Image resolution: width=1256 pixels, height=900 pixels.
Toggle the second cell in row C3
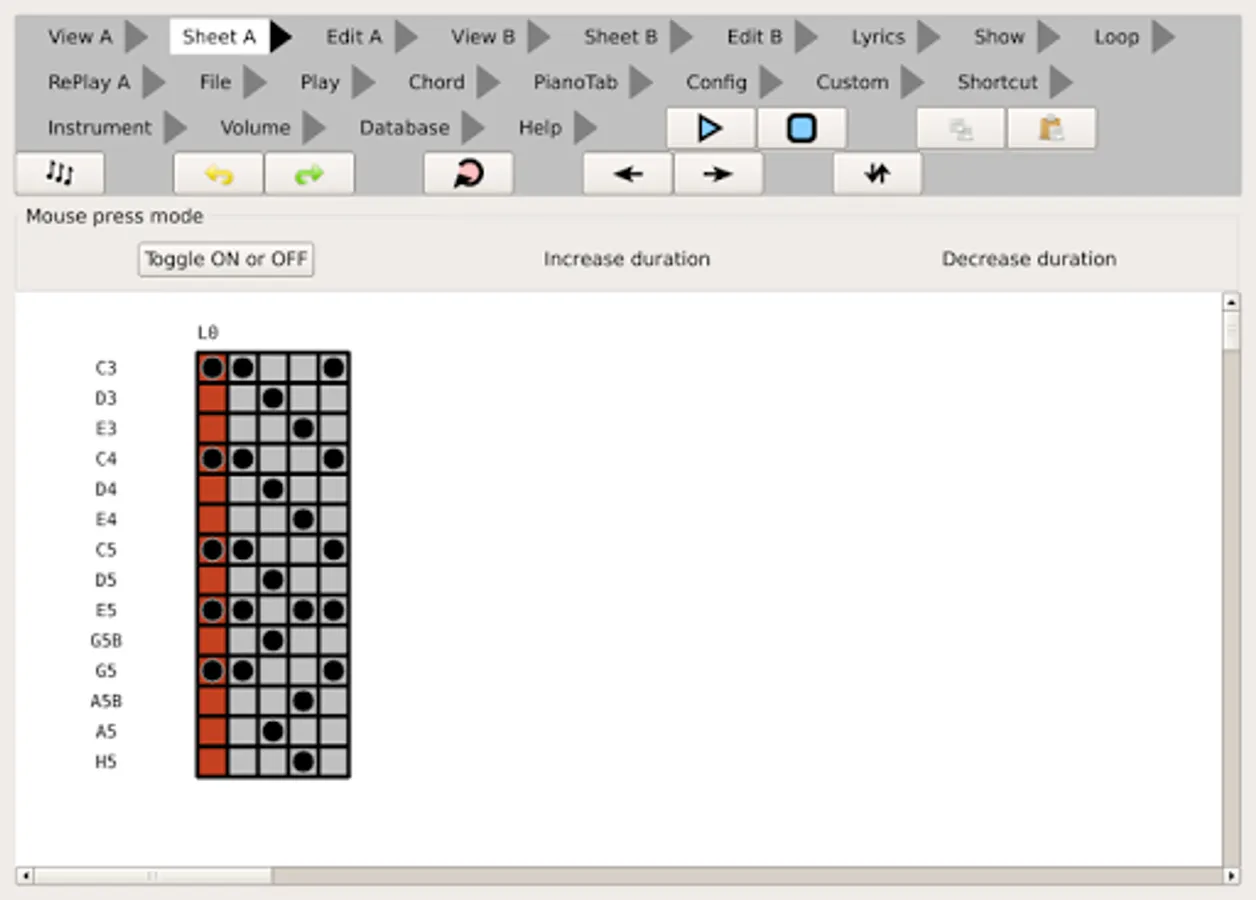pyautogui.click(x=242, y=368)
